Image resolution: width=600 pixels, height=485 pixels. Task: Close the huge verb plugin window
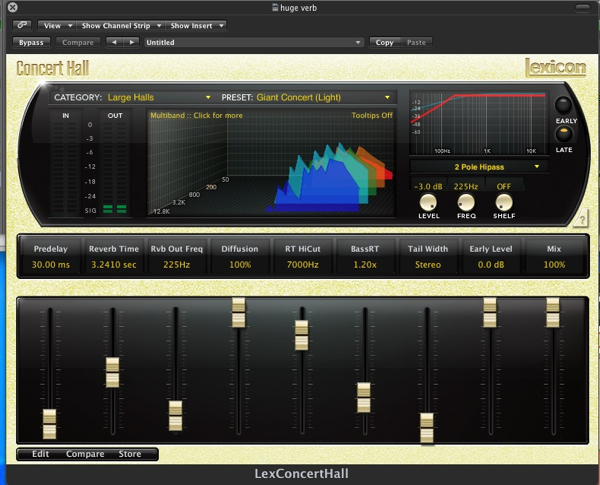(x=13, y=7)
